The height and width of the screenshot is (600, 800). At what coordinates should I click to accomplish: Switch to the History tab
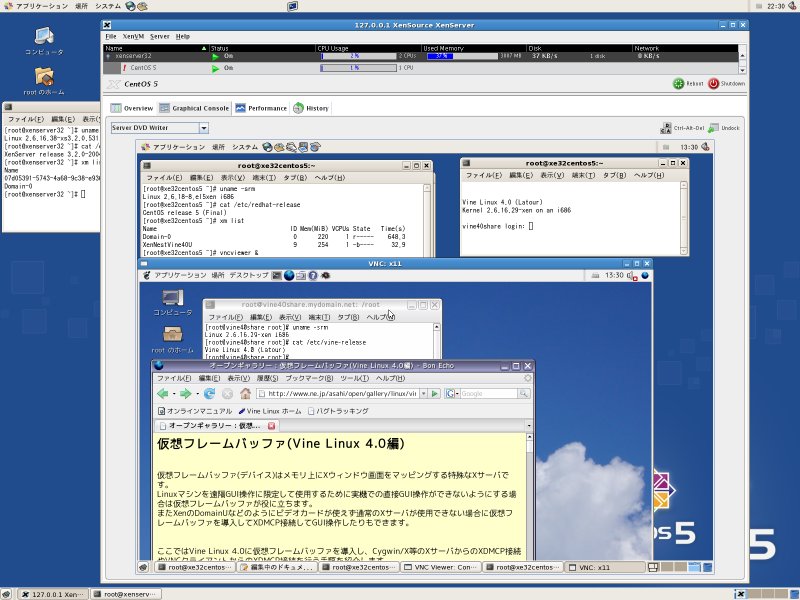(x=311, y=108)
